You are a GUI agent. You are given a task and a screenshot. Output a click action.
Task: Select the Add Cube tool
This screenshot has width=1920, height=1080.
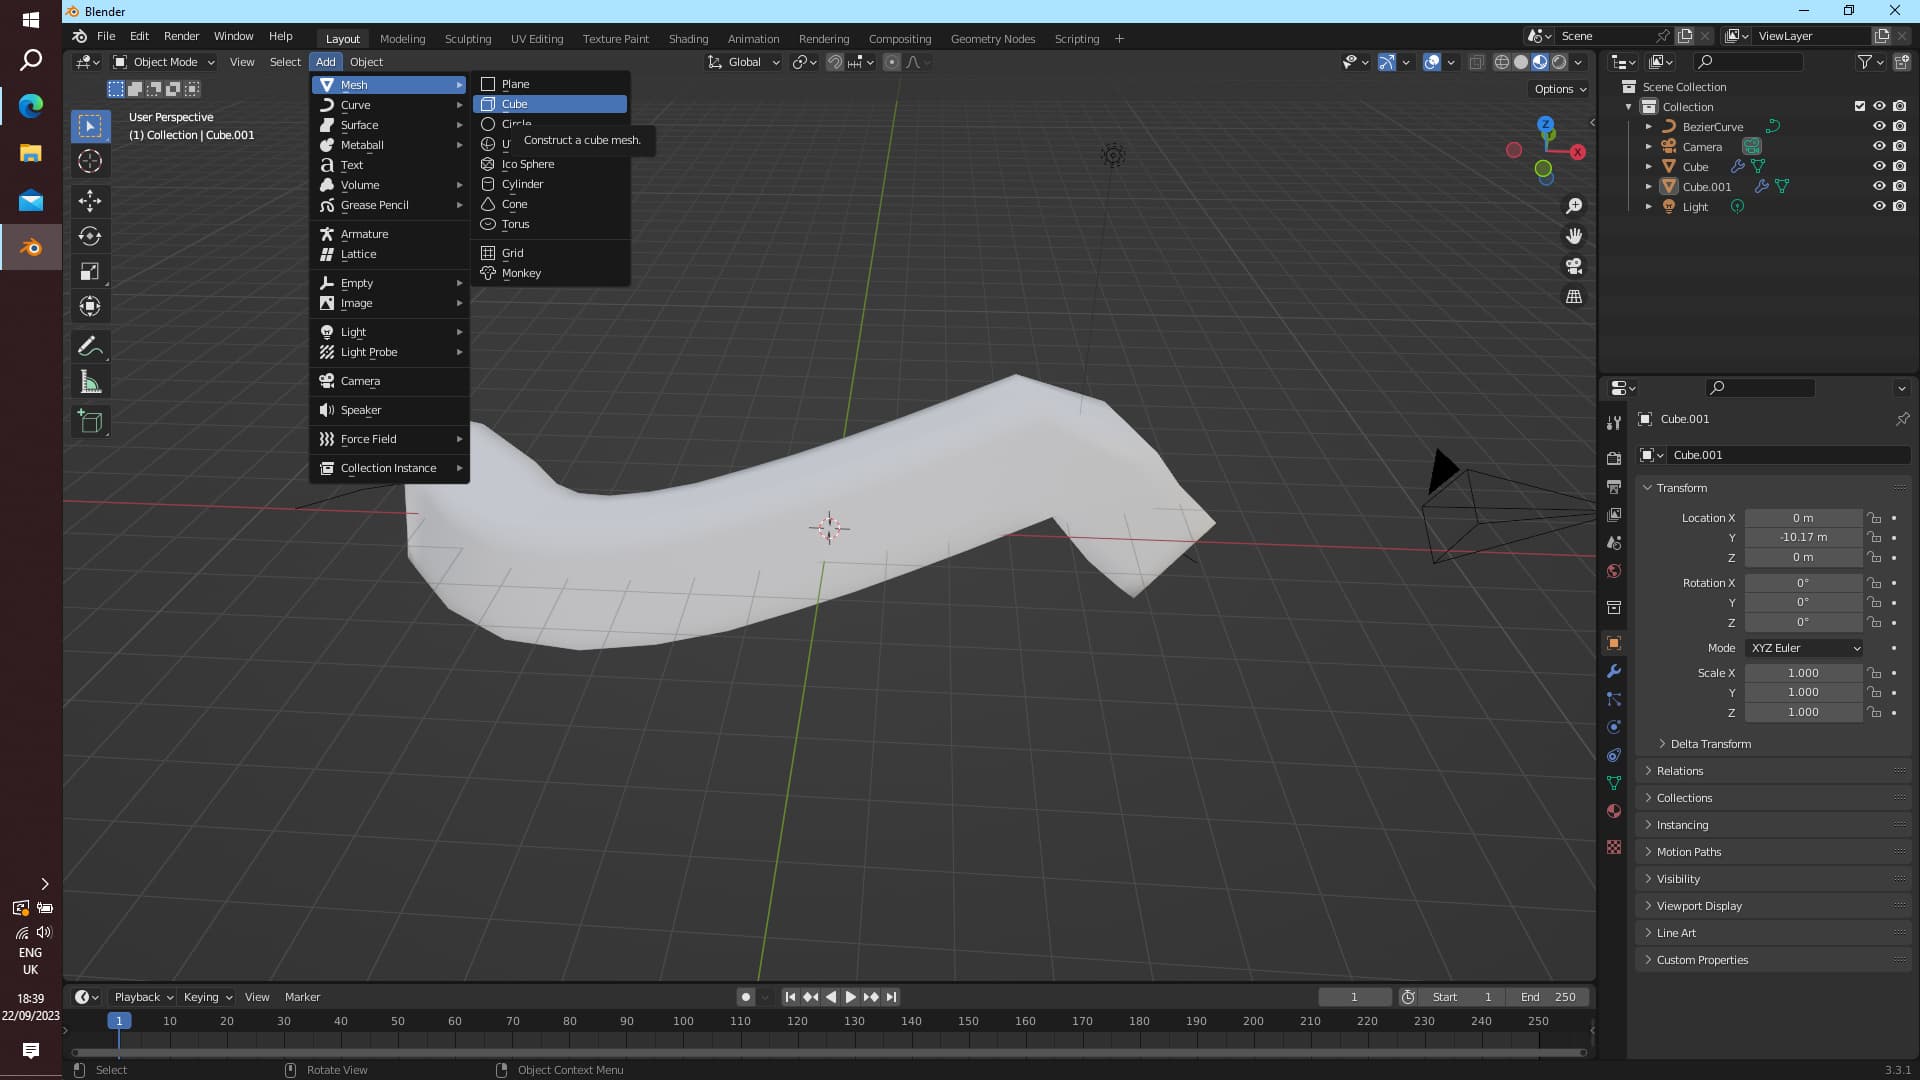tap(90, 421)
